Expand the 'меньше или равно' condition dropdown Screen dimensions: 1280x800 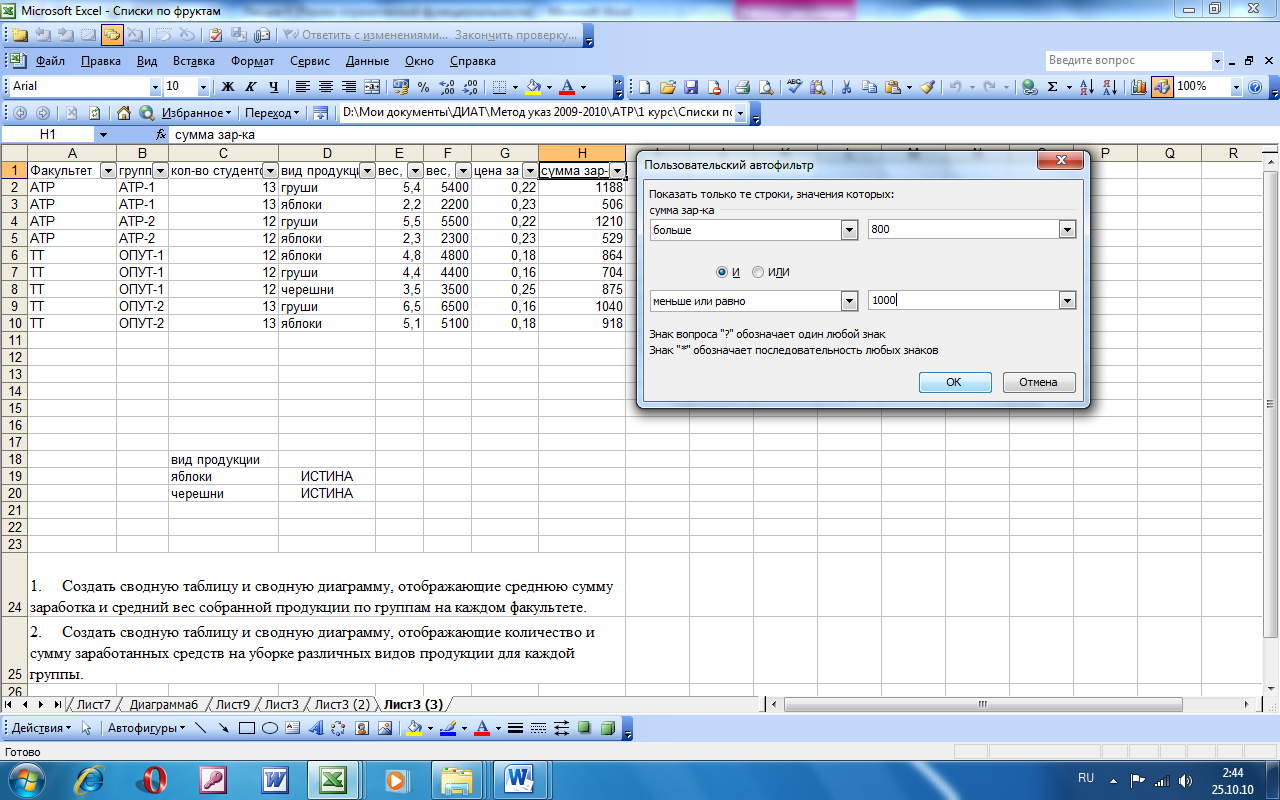point(849,301)
